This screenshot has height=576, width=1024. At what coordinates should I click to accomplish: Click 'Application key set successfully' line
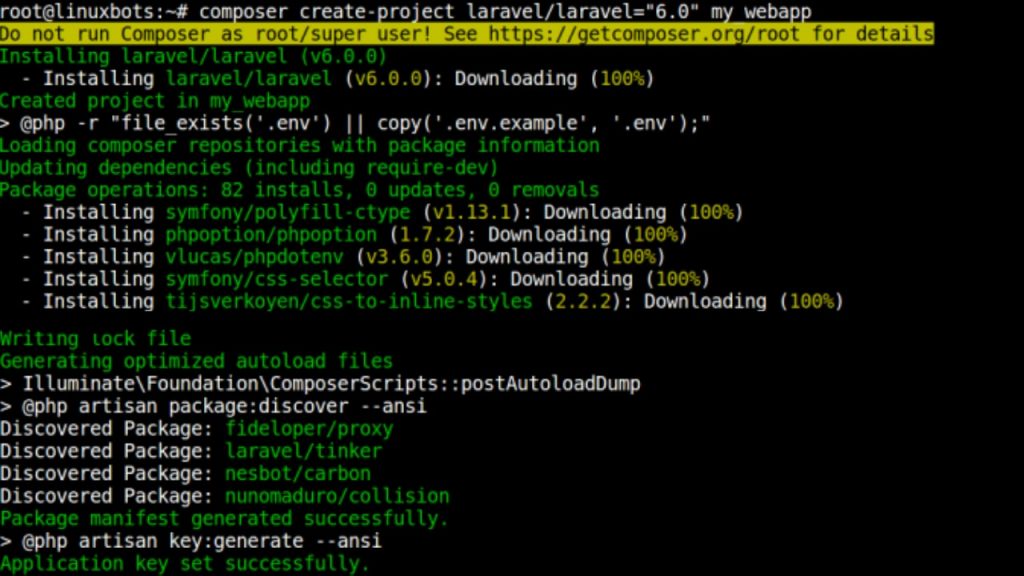coord(185,563)
